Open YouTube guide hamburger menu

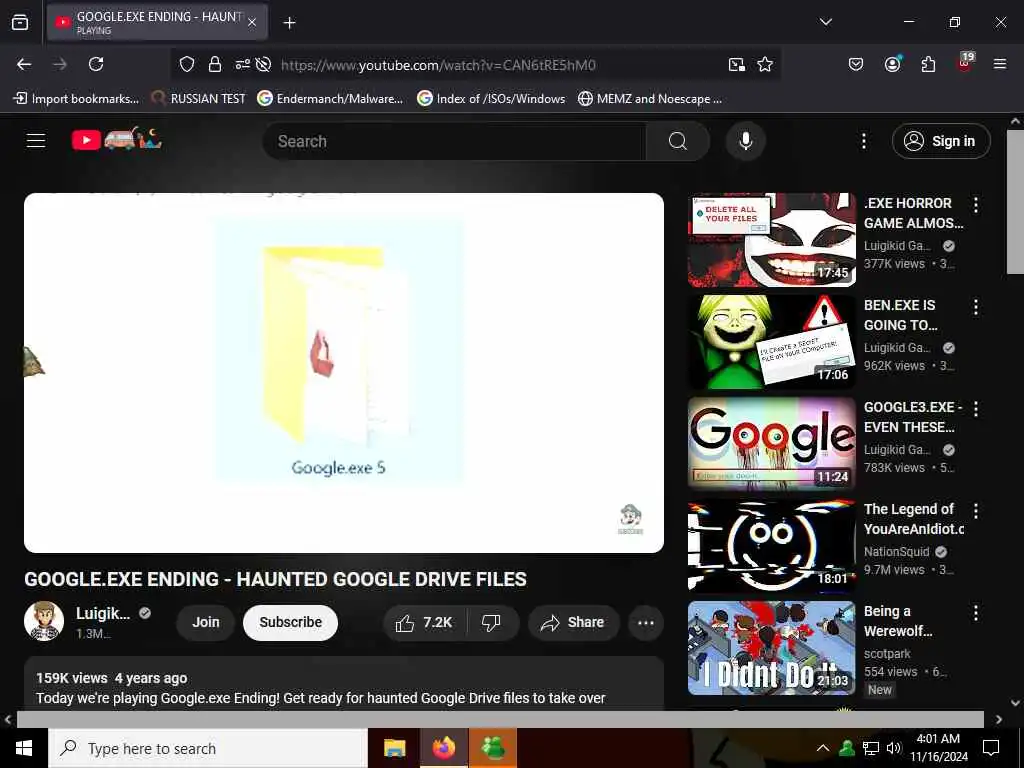(x=36, y=140)
